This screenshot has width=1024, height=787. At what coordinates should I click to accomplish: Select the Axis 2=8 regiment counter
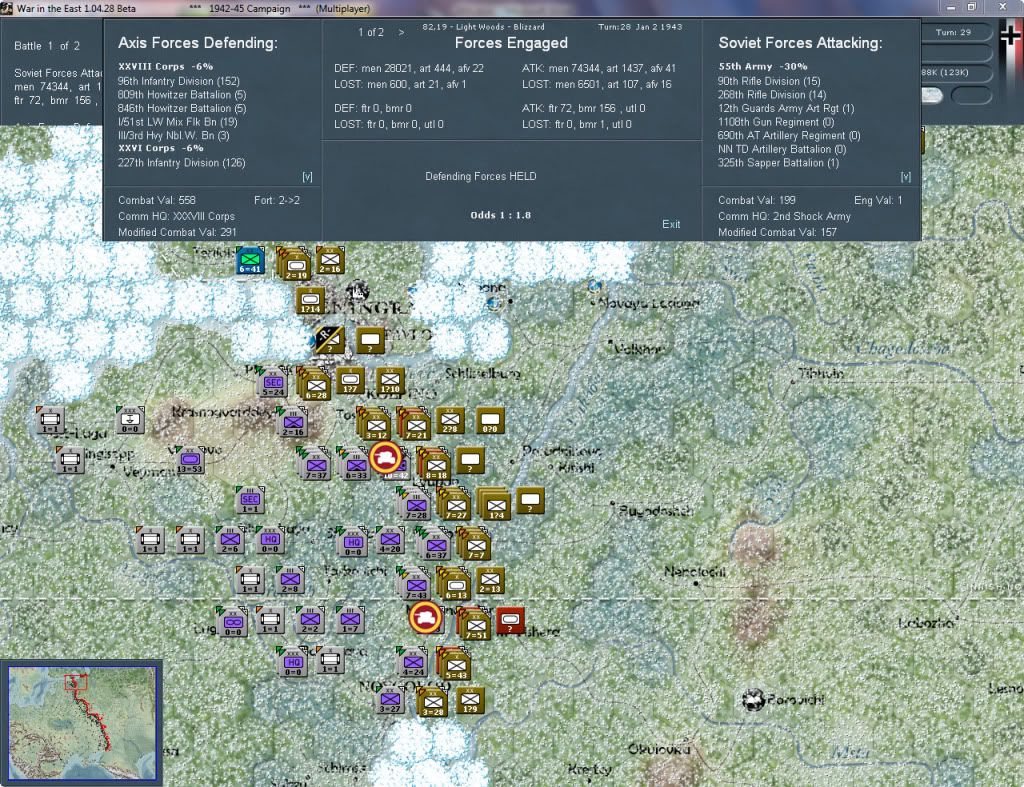290,580
